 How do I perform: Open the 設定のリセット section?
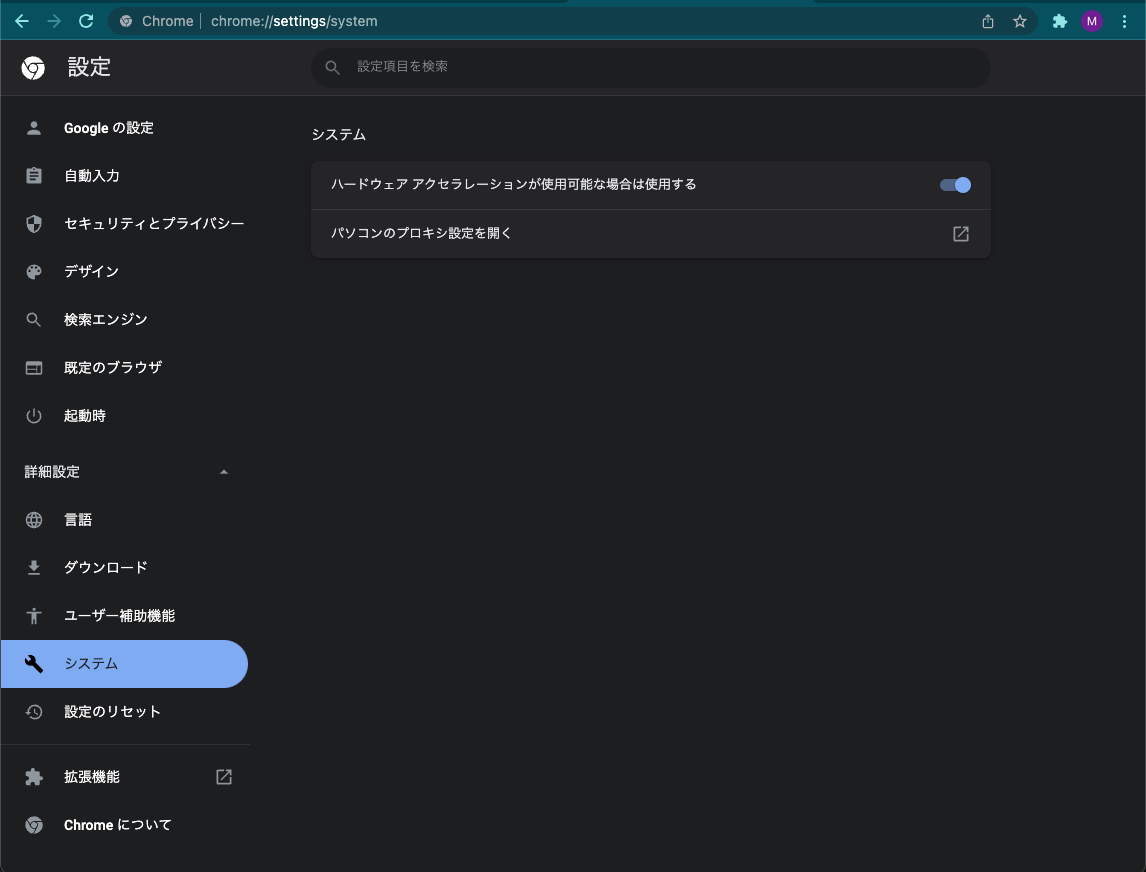pyautogui.click(x=112, y=711)
